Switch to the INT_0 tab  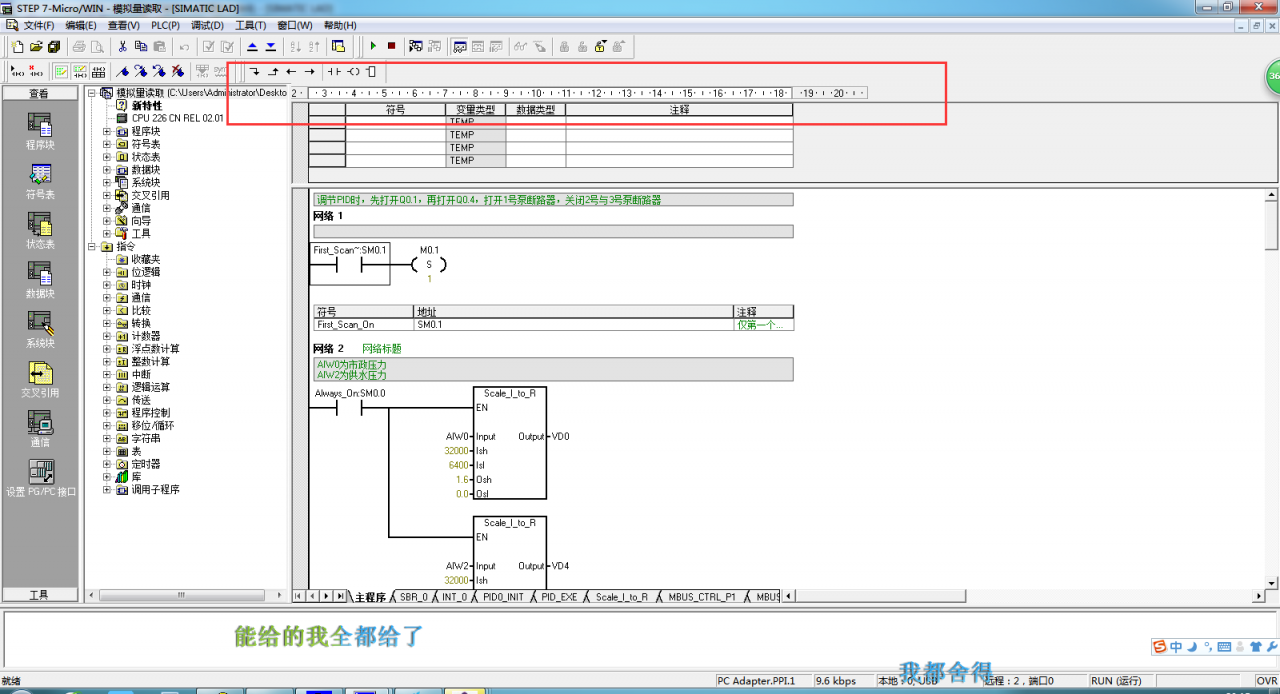point(454,597)
